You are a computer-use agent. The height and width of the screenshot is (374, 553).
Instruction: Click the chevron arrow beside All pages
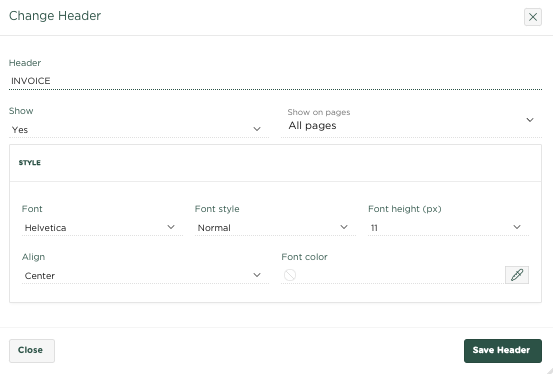(x=530, y=120)
